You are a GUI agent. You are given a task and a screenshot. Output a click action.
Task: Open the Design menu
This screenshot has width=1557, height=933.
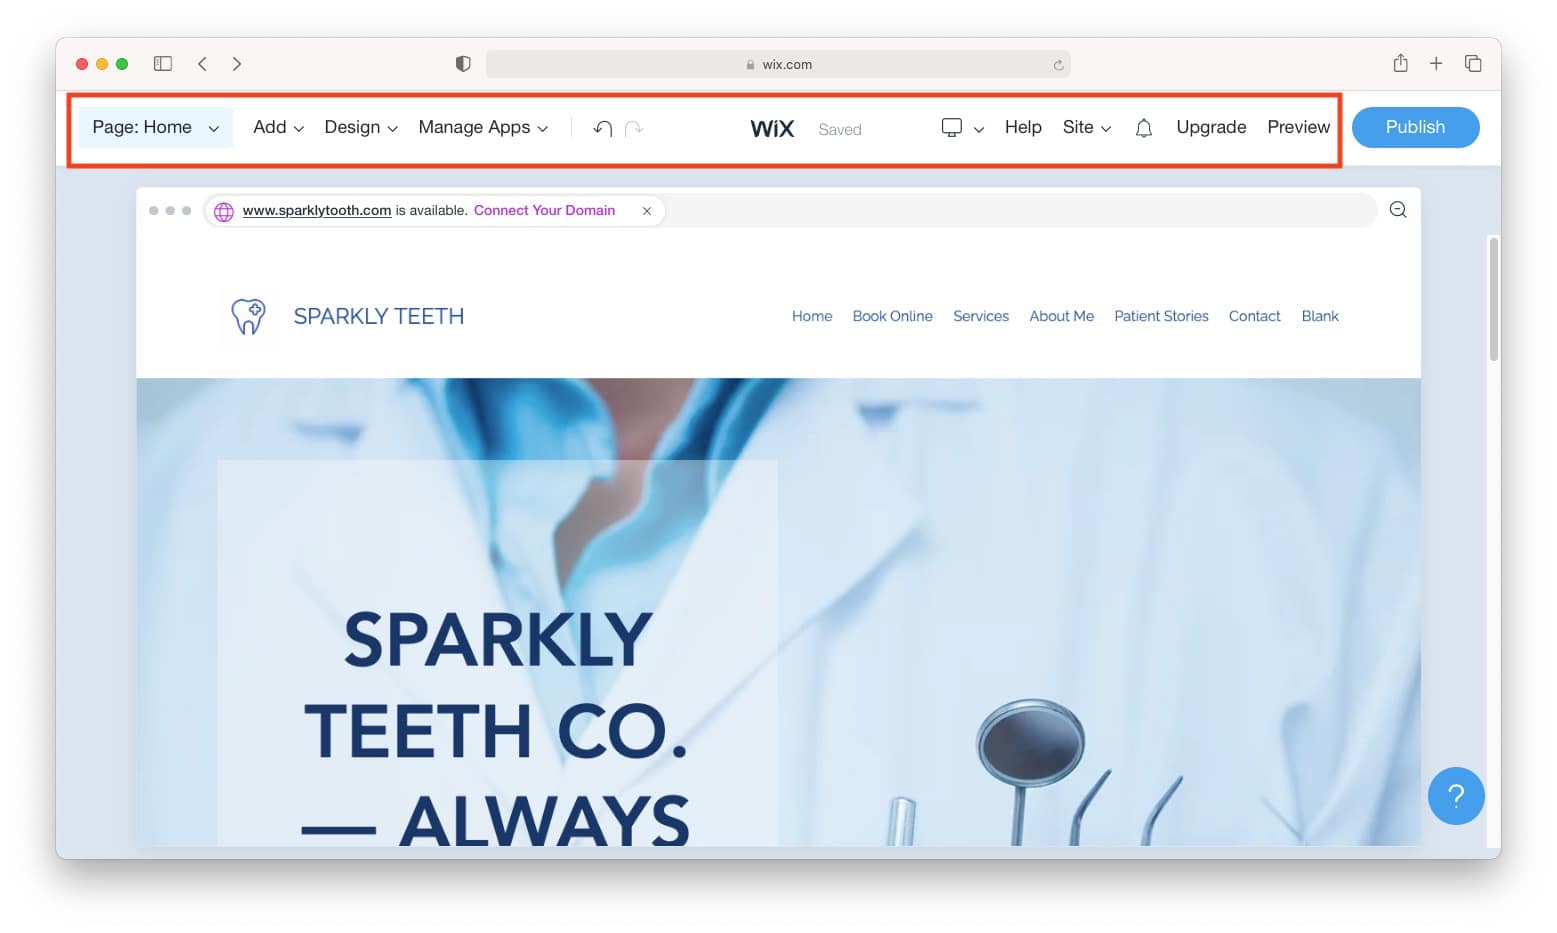[361, 127]
